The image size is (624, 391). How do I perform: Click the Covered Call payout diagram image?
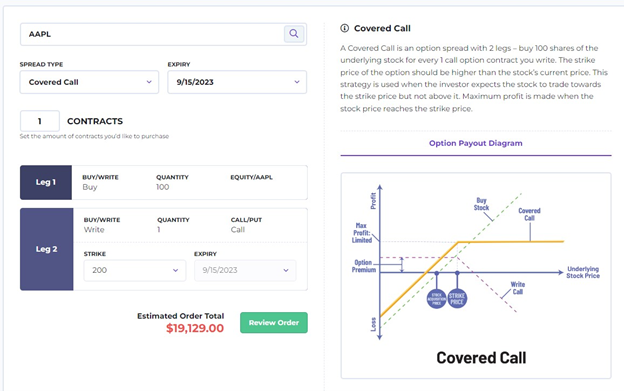[476, 275]
